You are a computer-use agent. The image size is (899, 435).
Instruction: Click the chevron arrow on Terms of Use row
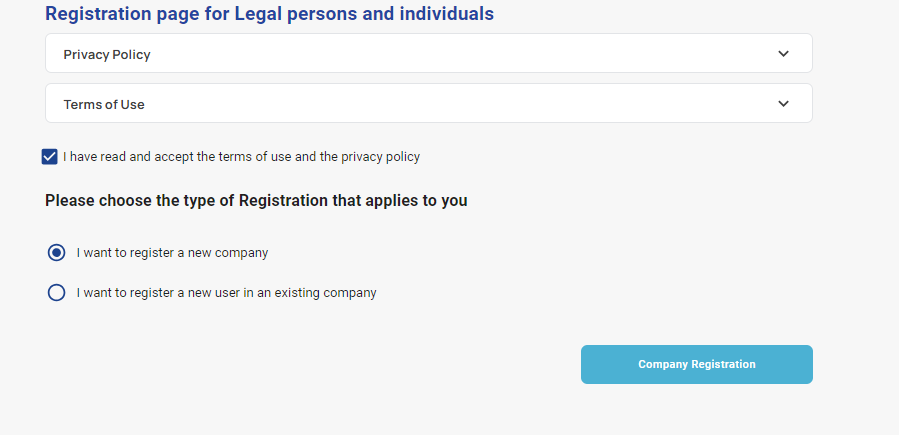783,104
